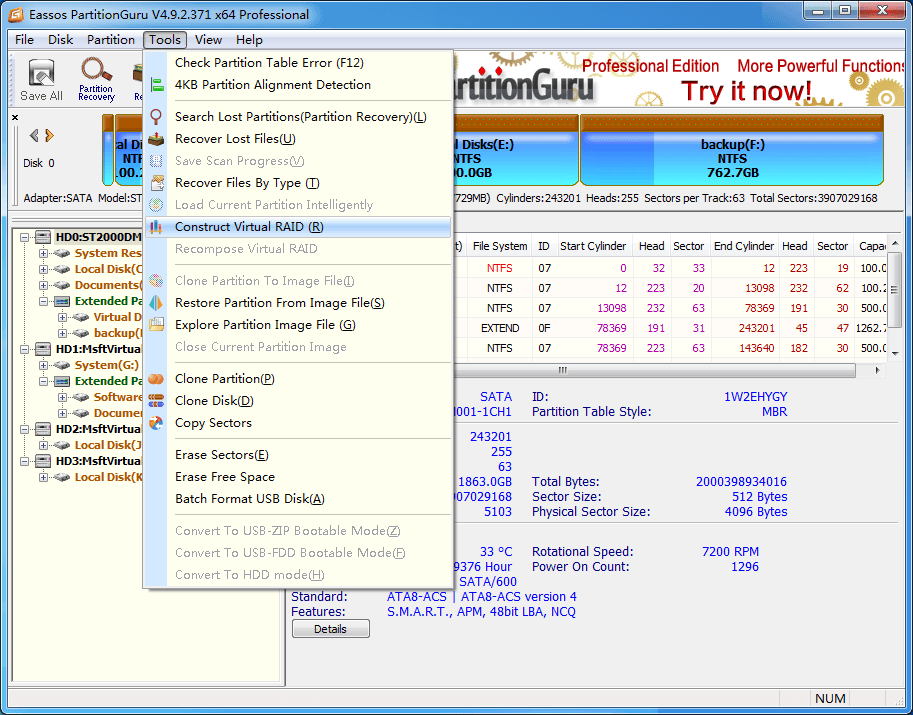The image size is (913, 715).
Task: Collapse the HD0:ST2000DM tree node
Action: [x=24, y=238]
